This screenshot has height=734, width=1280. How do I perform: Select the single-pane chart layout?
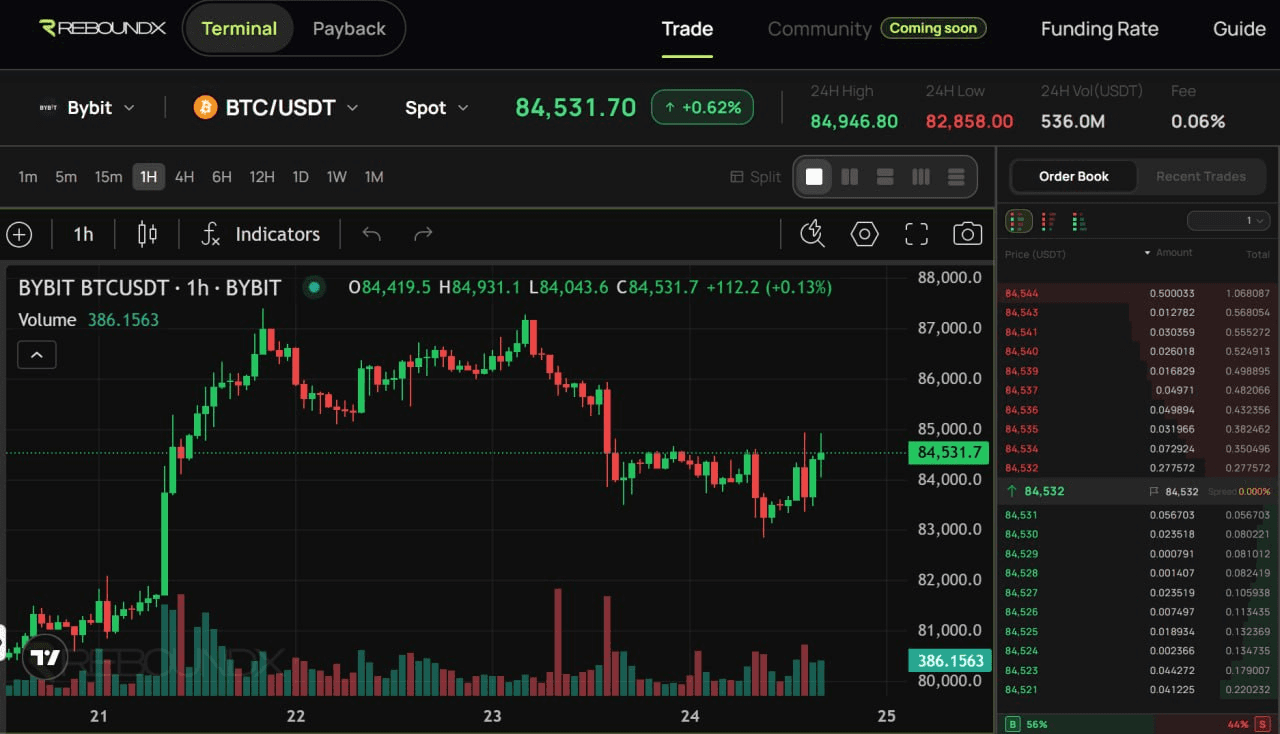[x=814, y=177]
